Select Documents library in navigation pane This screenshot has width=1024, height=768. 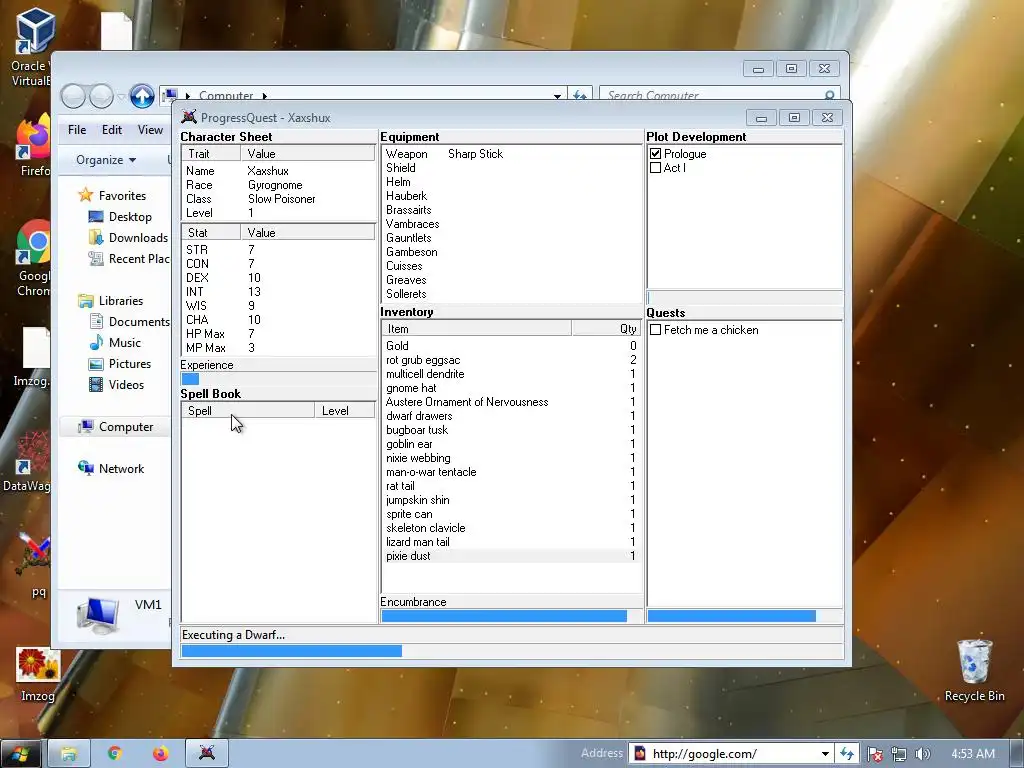(x=138, y=322)
